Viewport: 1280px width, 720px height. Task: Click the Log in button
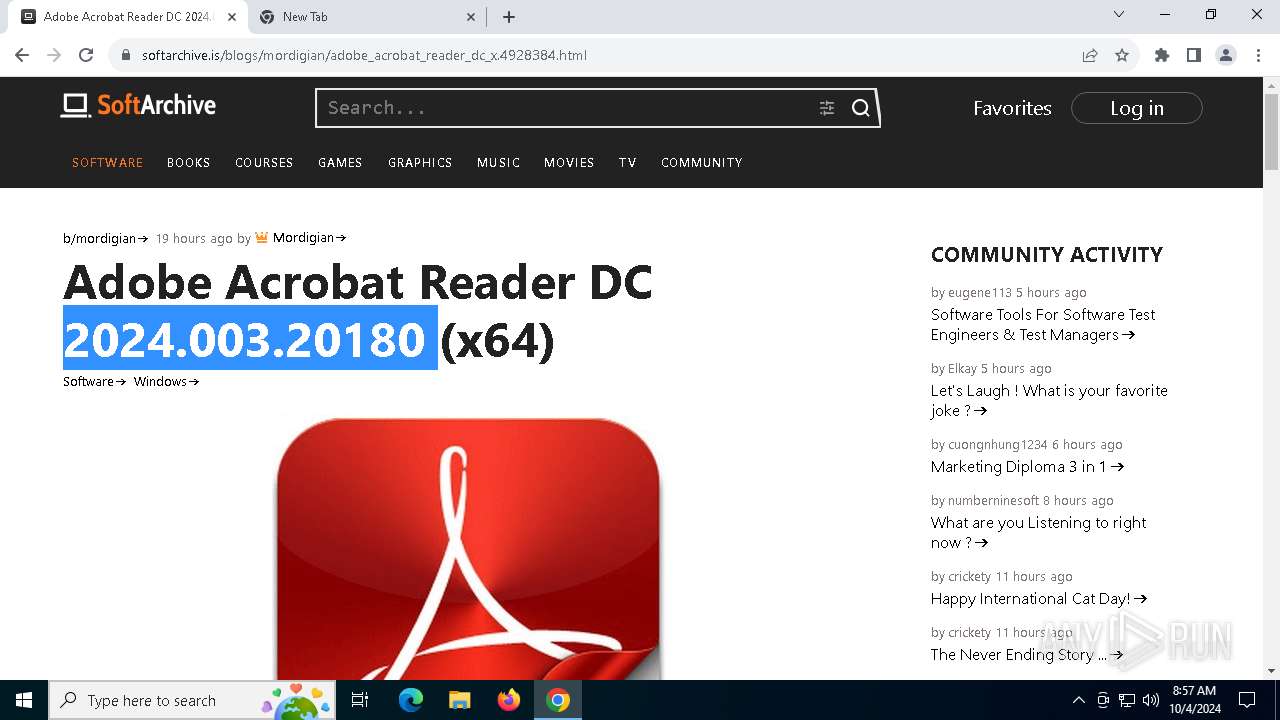(1137, 108)
